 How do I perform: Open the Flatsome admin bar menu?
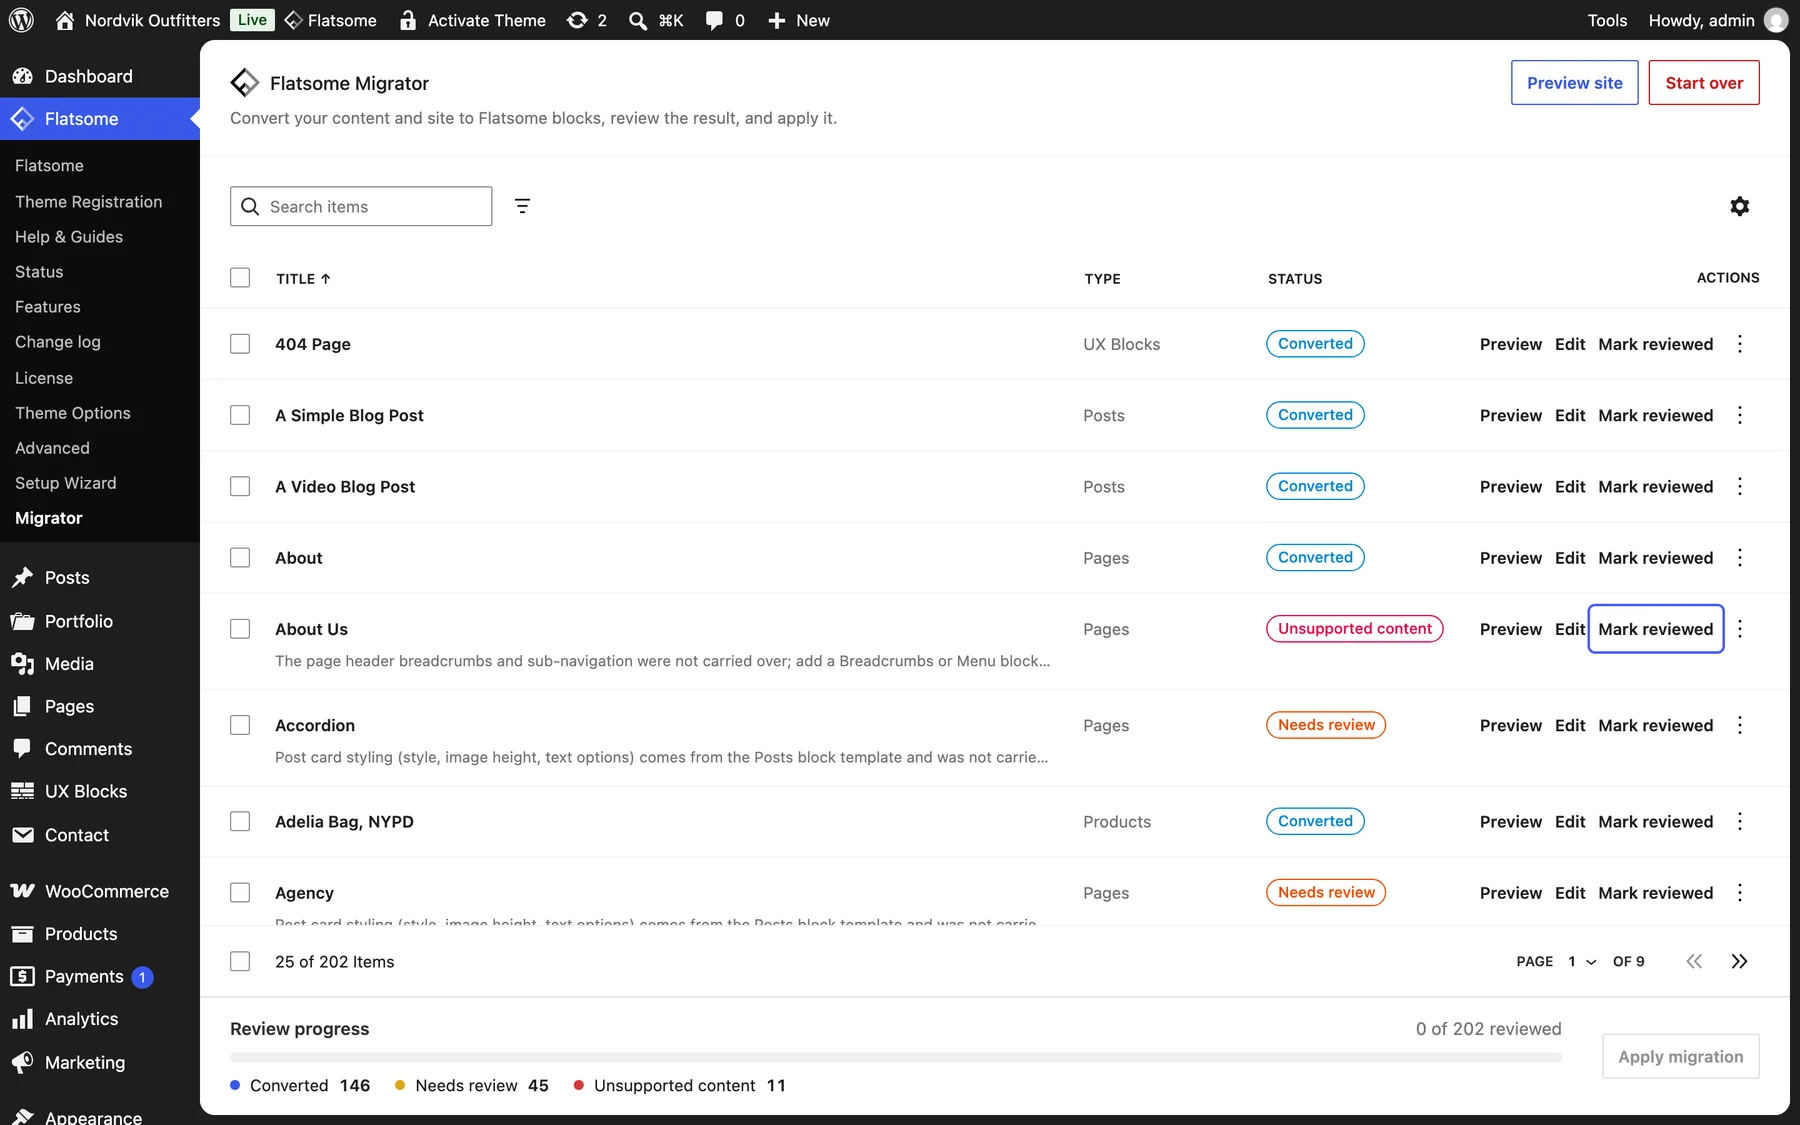point(331,20)
